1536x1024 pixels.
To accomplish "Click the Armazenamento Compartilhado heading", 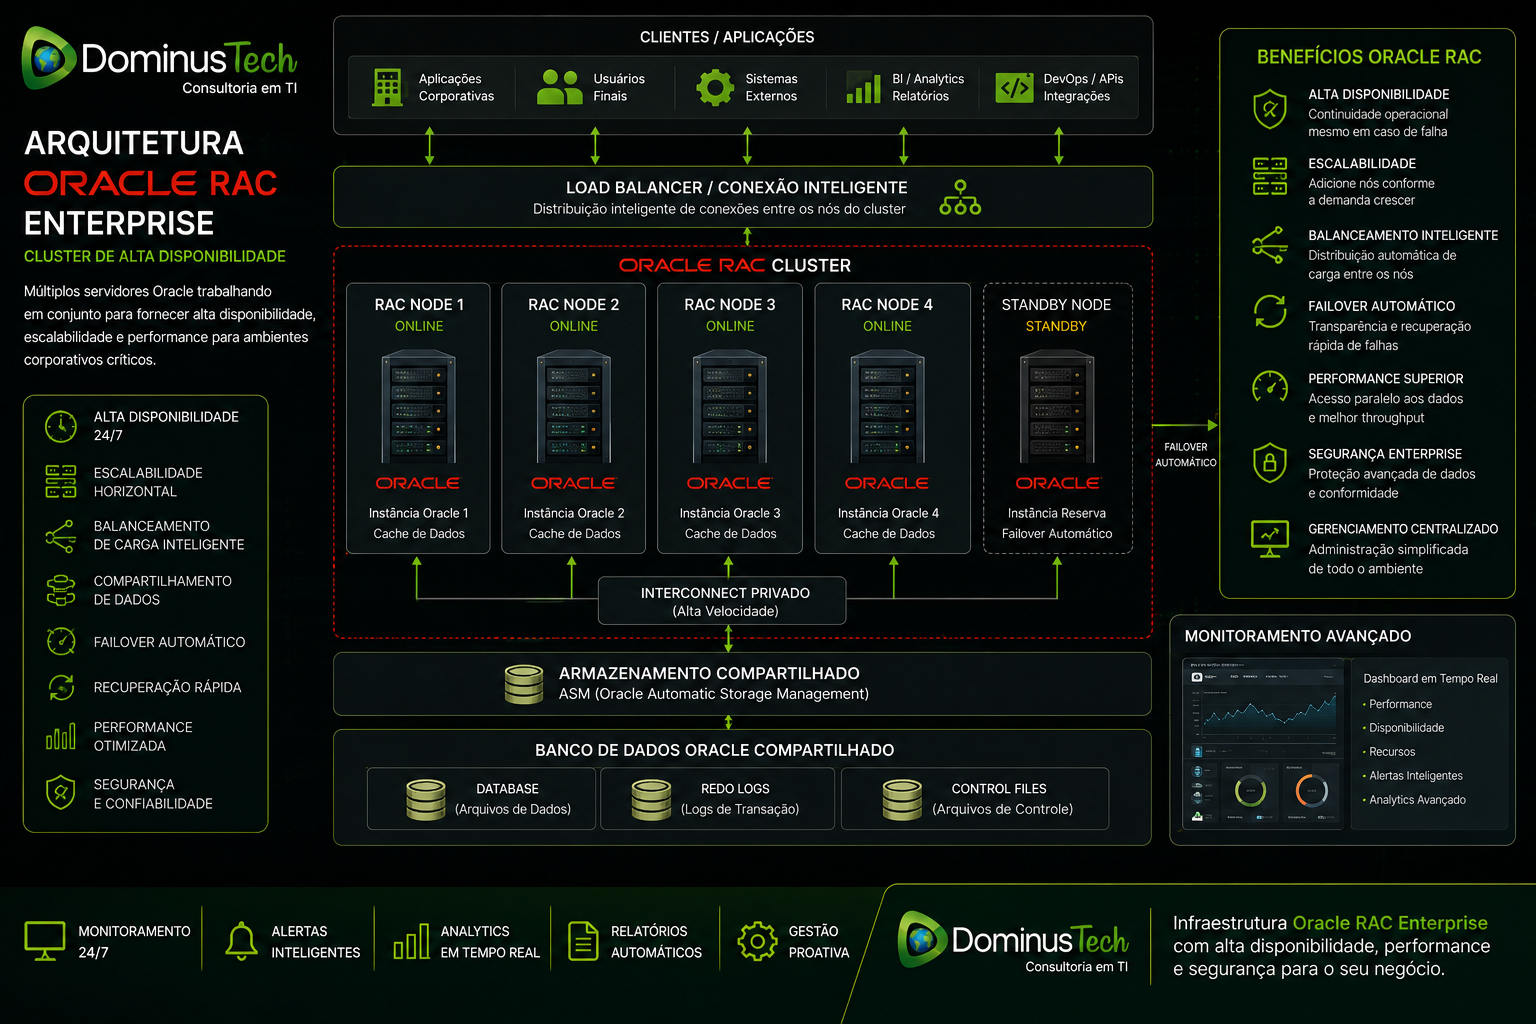I will pos(709,673).
